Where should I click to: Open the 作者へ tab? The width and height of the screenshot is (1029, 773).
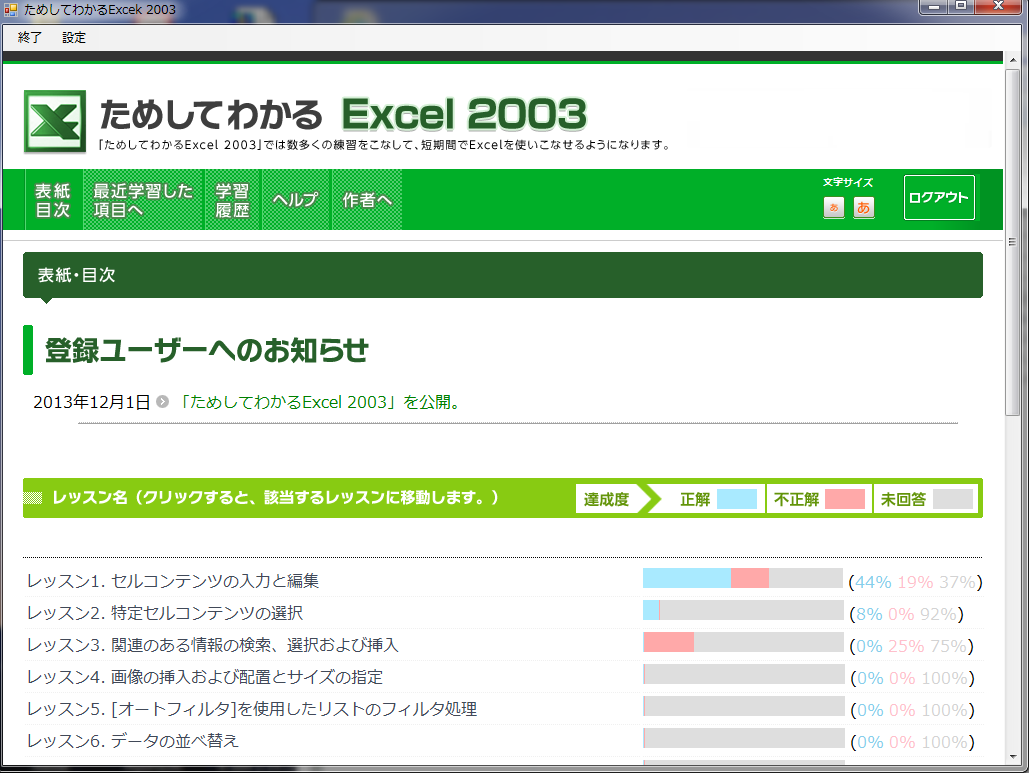367,200
